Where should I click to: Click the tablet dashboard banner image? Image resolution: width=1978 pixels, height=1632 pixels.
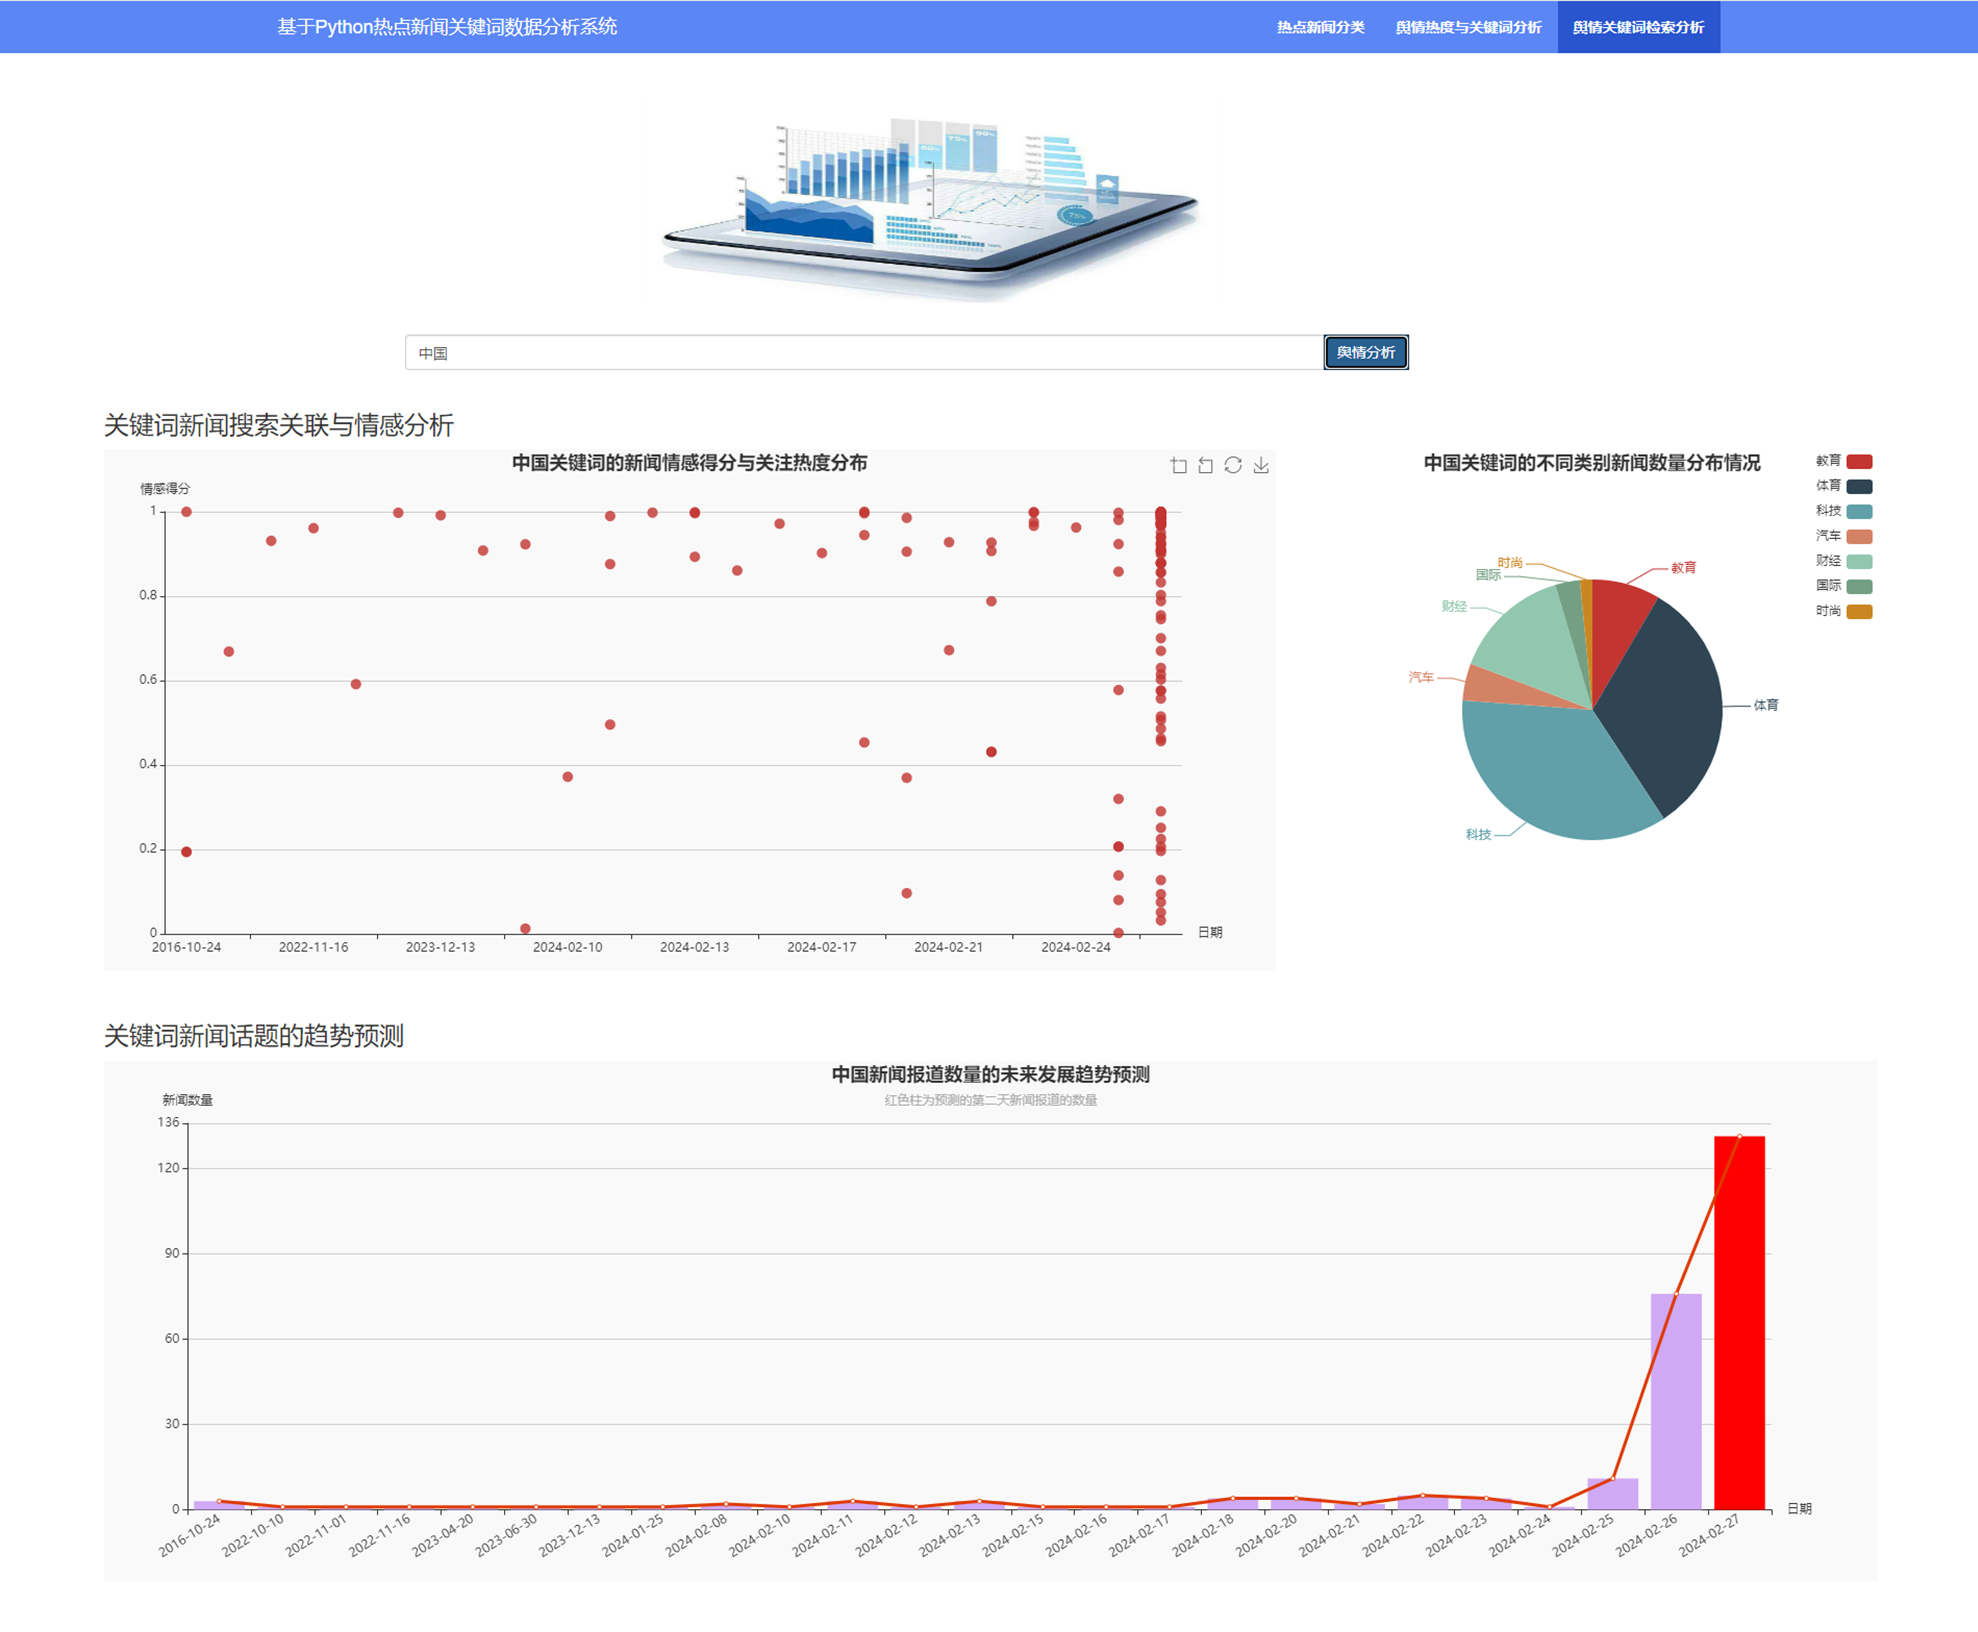click(930, 205)
